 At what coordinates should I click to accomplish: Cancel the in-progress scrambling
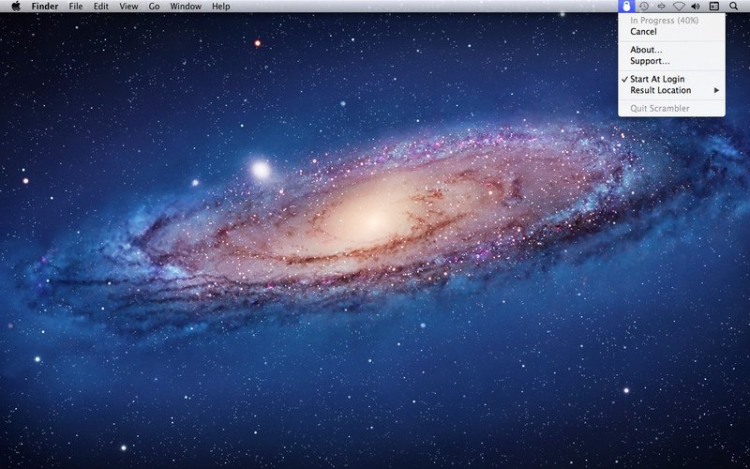[x=672, y=32]
